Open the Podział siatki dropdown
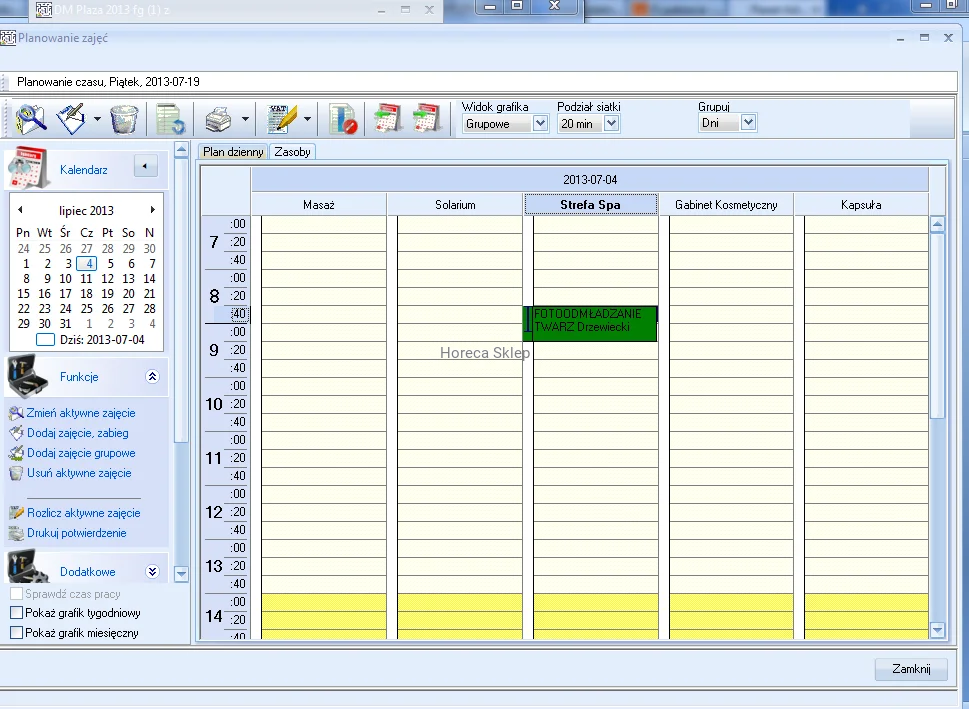Screen dimensions: 969x709 point(612,124)
